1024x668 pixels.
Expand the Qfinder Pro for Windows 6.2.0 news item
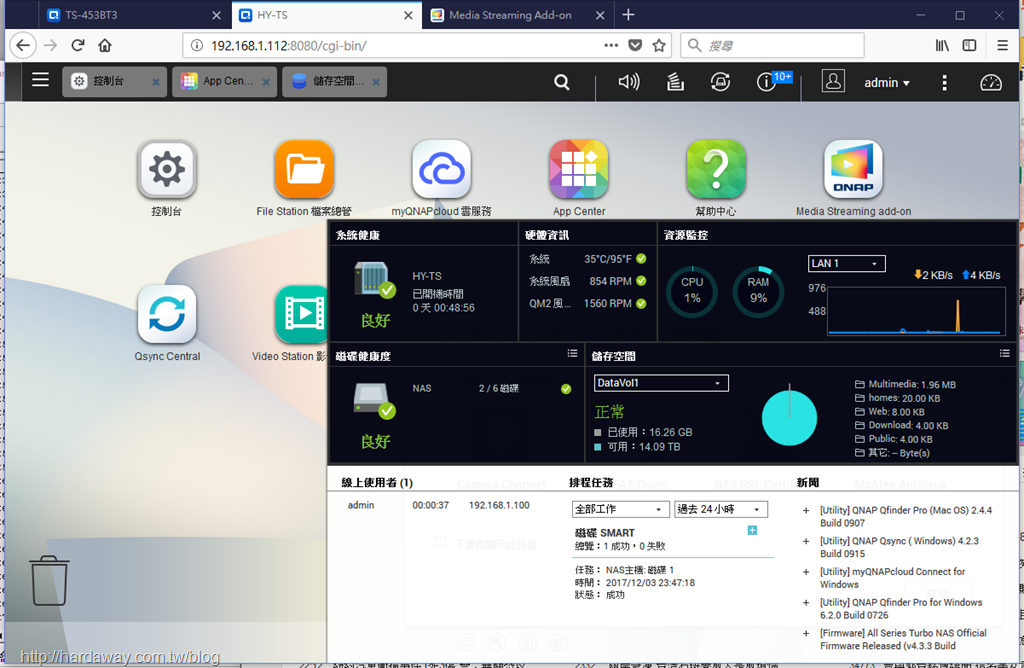(806, 603)
